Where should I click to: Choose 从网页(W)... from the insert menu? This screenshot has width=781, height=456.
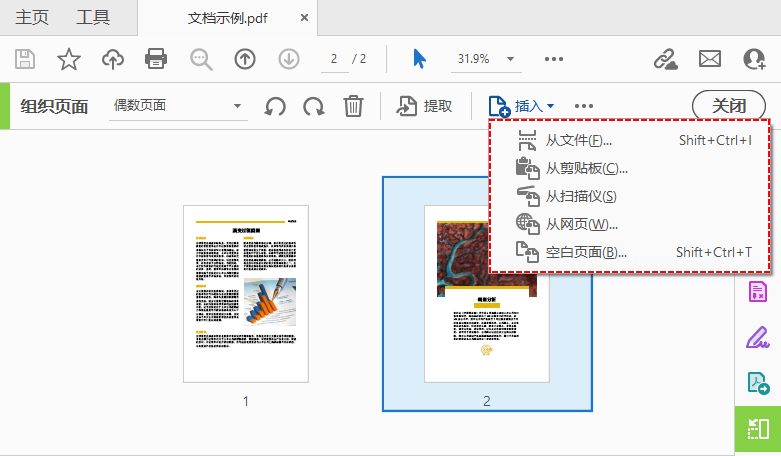[630, 224]
